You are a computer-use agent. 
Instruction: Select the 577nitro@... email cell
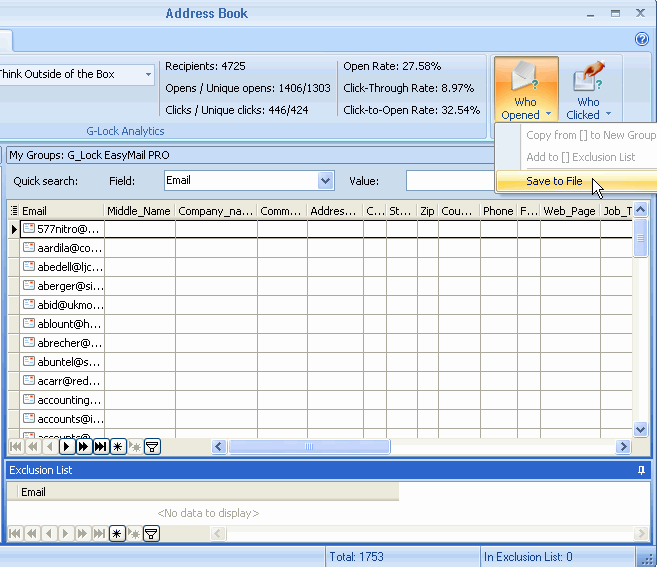[x=62, y=229]
